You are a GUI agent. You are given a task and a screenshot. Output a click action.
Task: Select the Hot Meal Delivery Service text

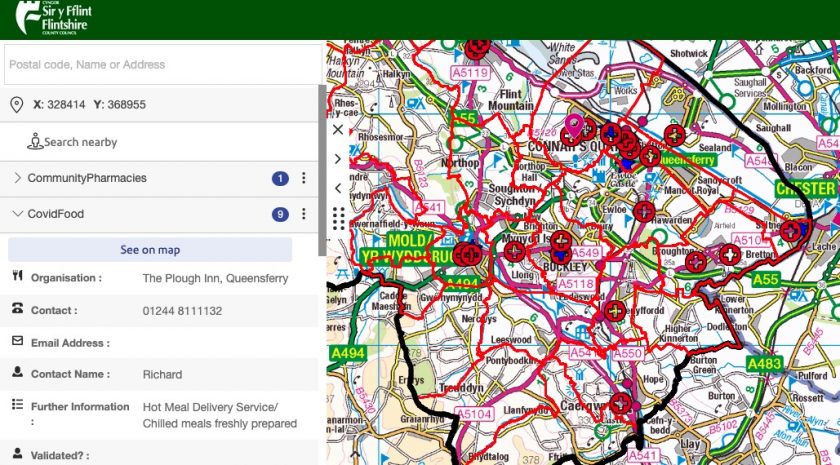210,407
